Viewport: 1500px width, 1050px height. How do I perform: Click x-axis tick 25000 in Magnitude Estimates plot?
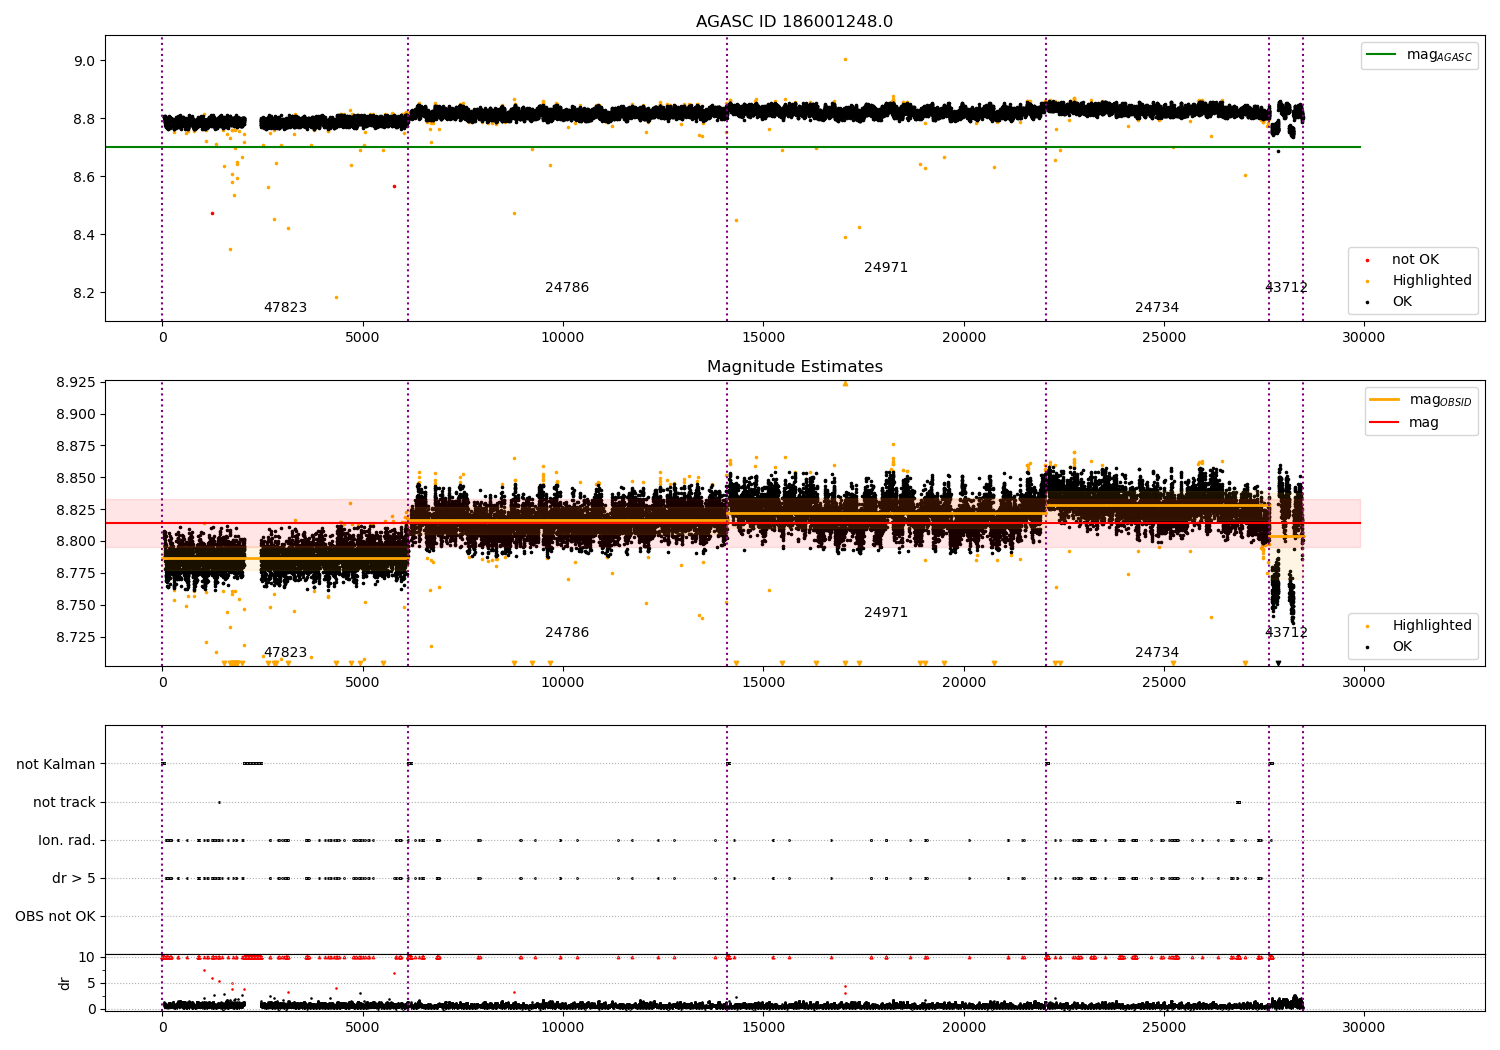(1164, 683)
